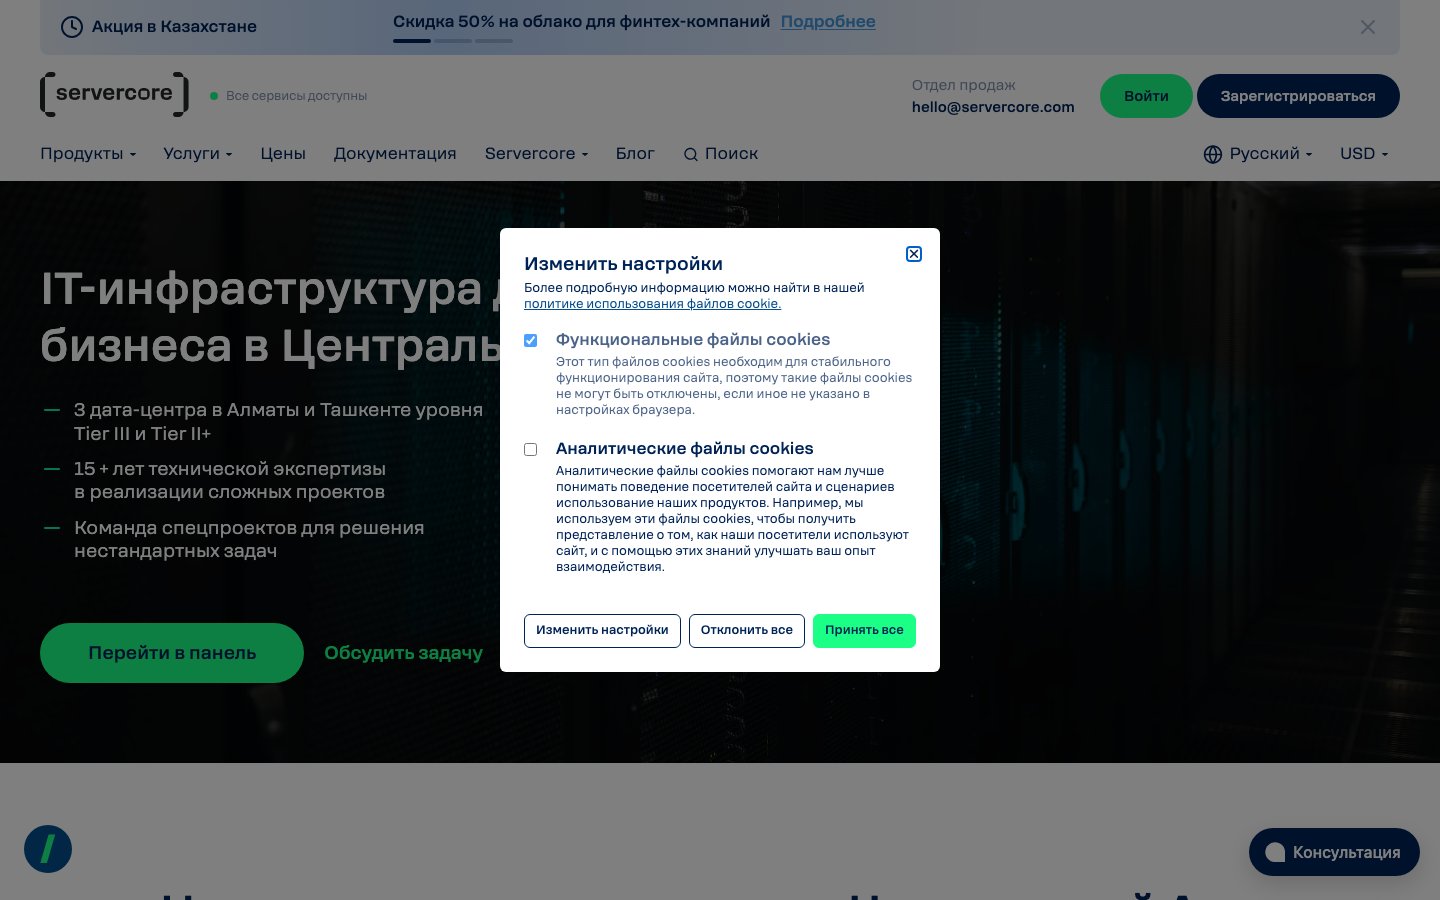Viewport: 1440px width, 900px height.
Task: Expand the Услуги menu
Action: pyautogui.click(x=198, y=154)
